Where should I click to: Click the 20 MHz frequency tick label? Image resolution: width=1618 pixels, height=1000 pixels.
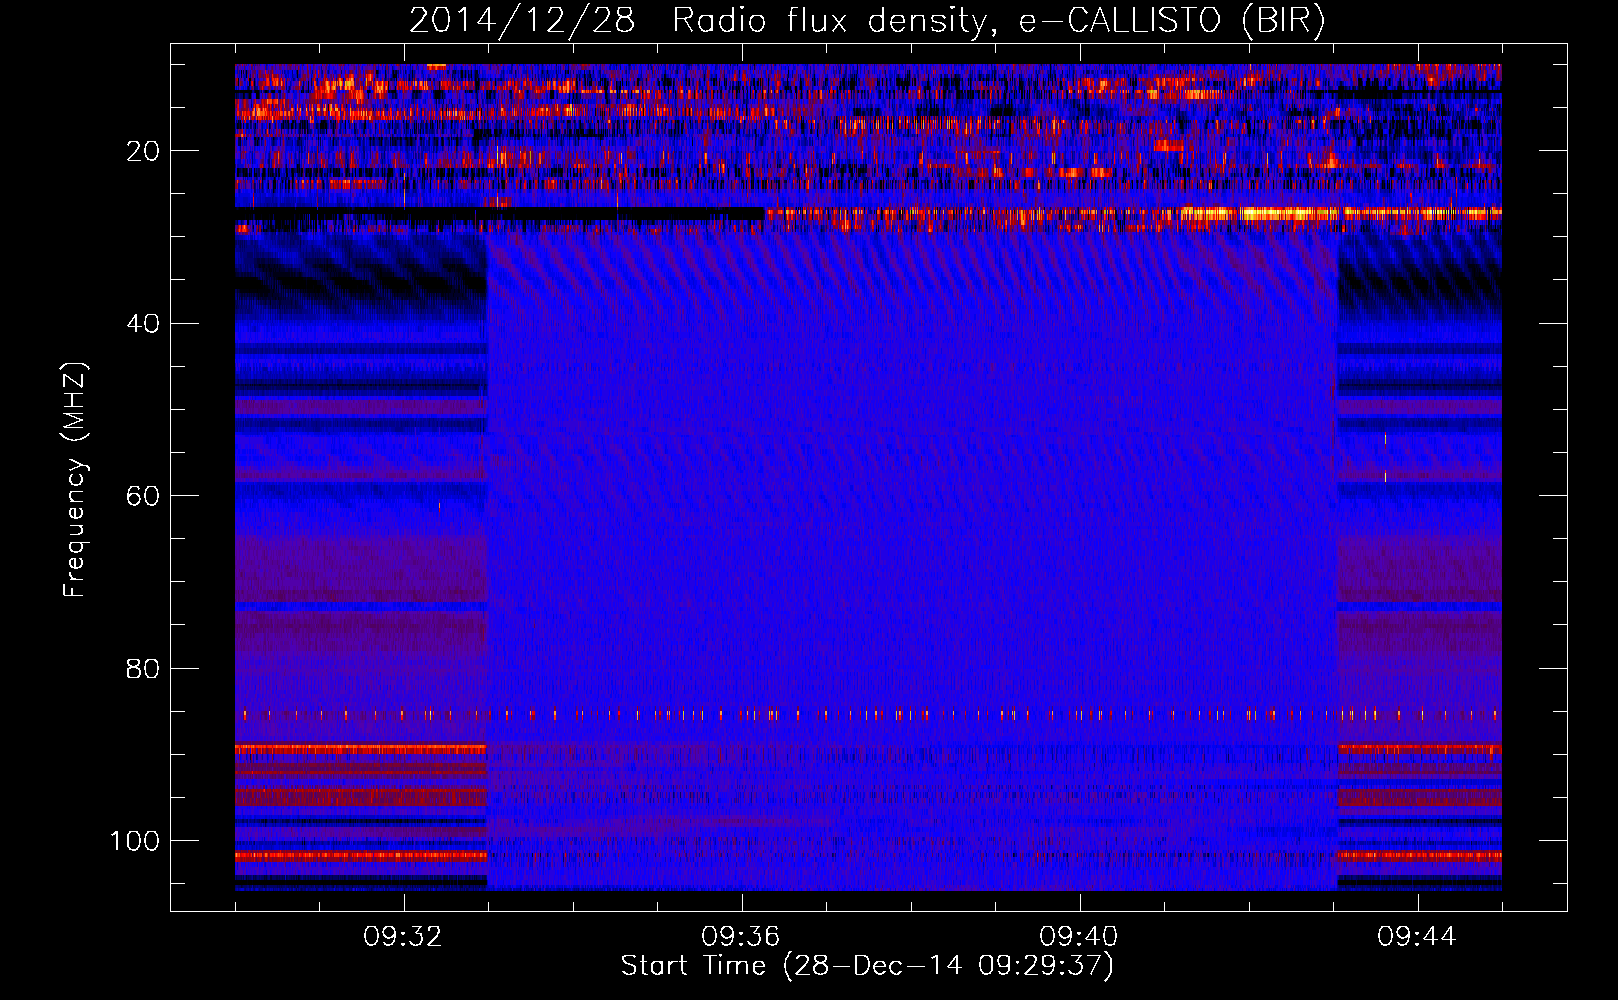point(143,151)
